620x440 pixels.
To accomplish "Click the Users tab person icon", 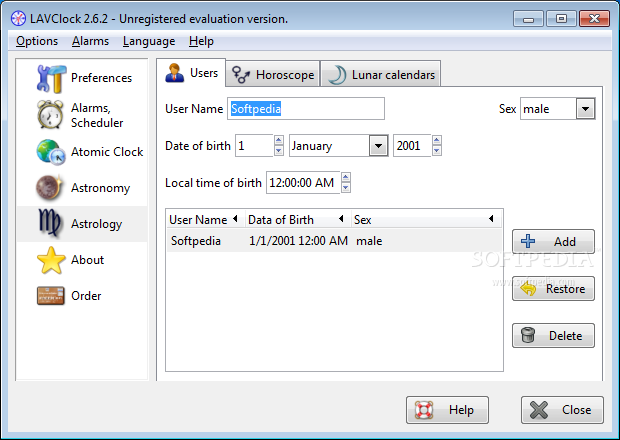I will tap(174, 73).
